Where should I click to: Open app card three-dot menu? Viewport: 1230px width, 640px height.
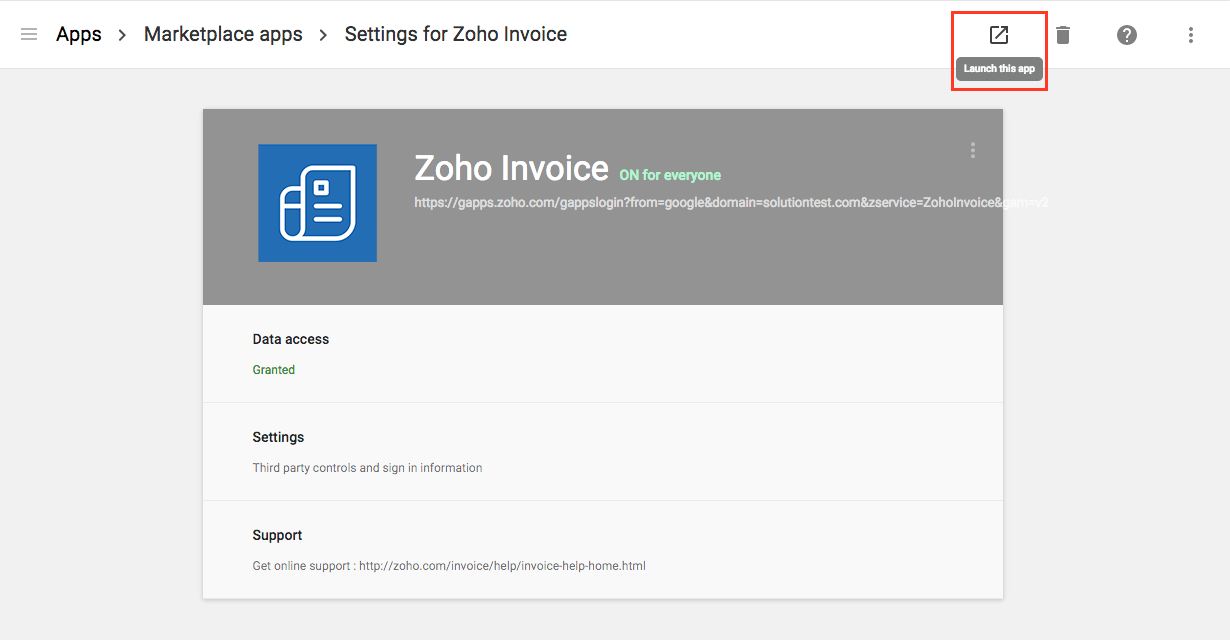(973, 150)
